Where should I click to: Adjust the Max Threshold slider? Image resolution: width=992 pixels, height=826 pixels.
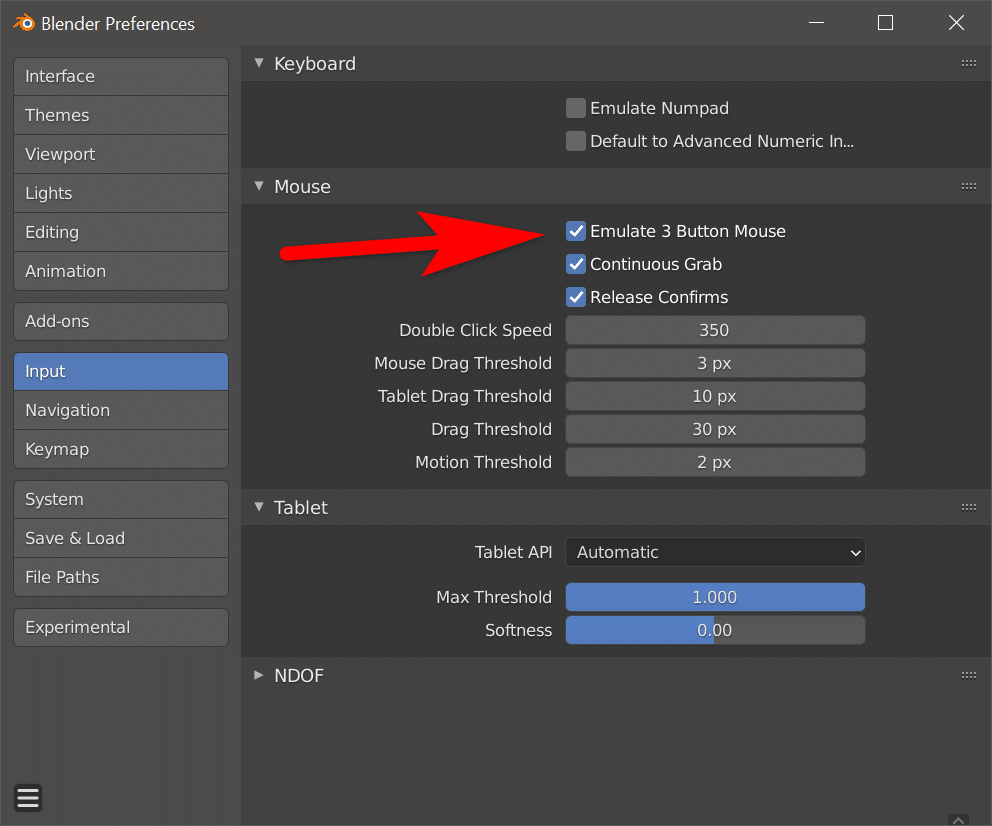coord(715,597)
